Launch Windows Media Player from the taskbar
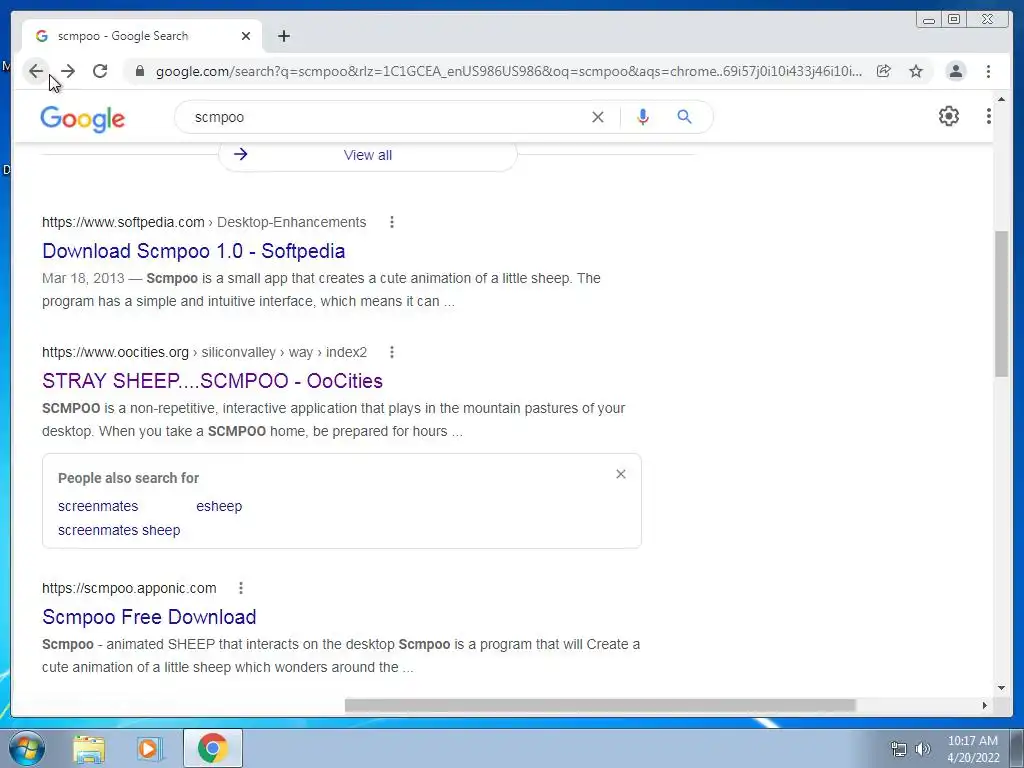The image size is (1024, 768). coord(149,748)
